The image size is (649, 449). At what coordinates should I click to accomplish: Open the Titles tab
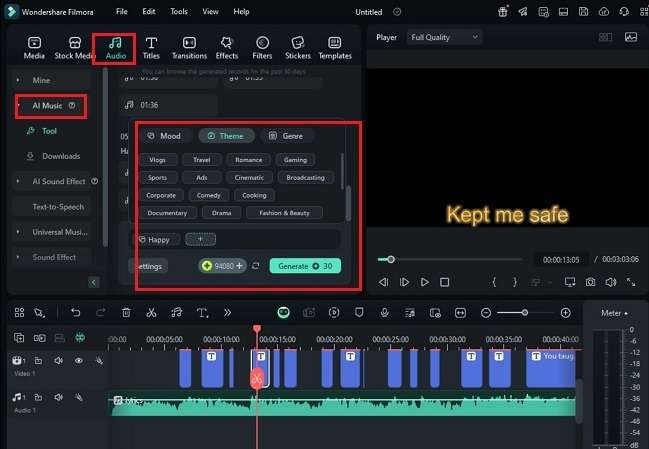151,48
